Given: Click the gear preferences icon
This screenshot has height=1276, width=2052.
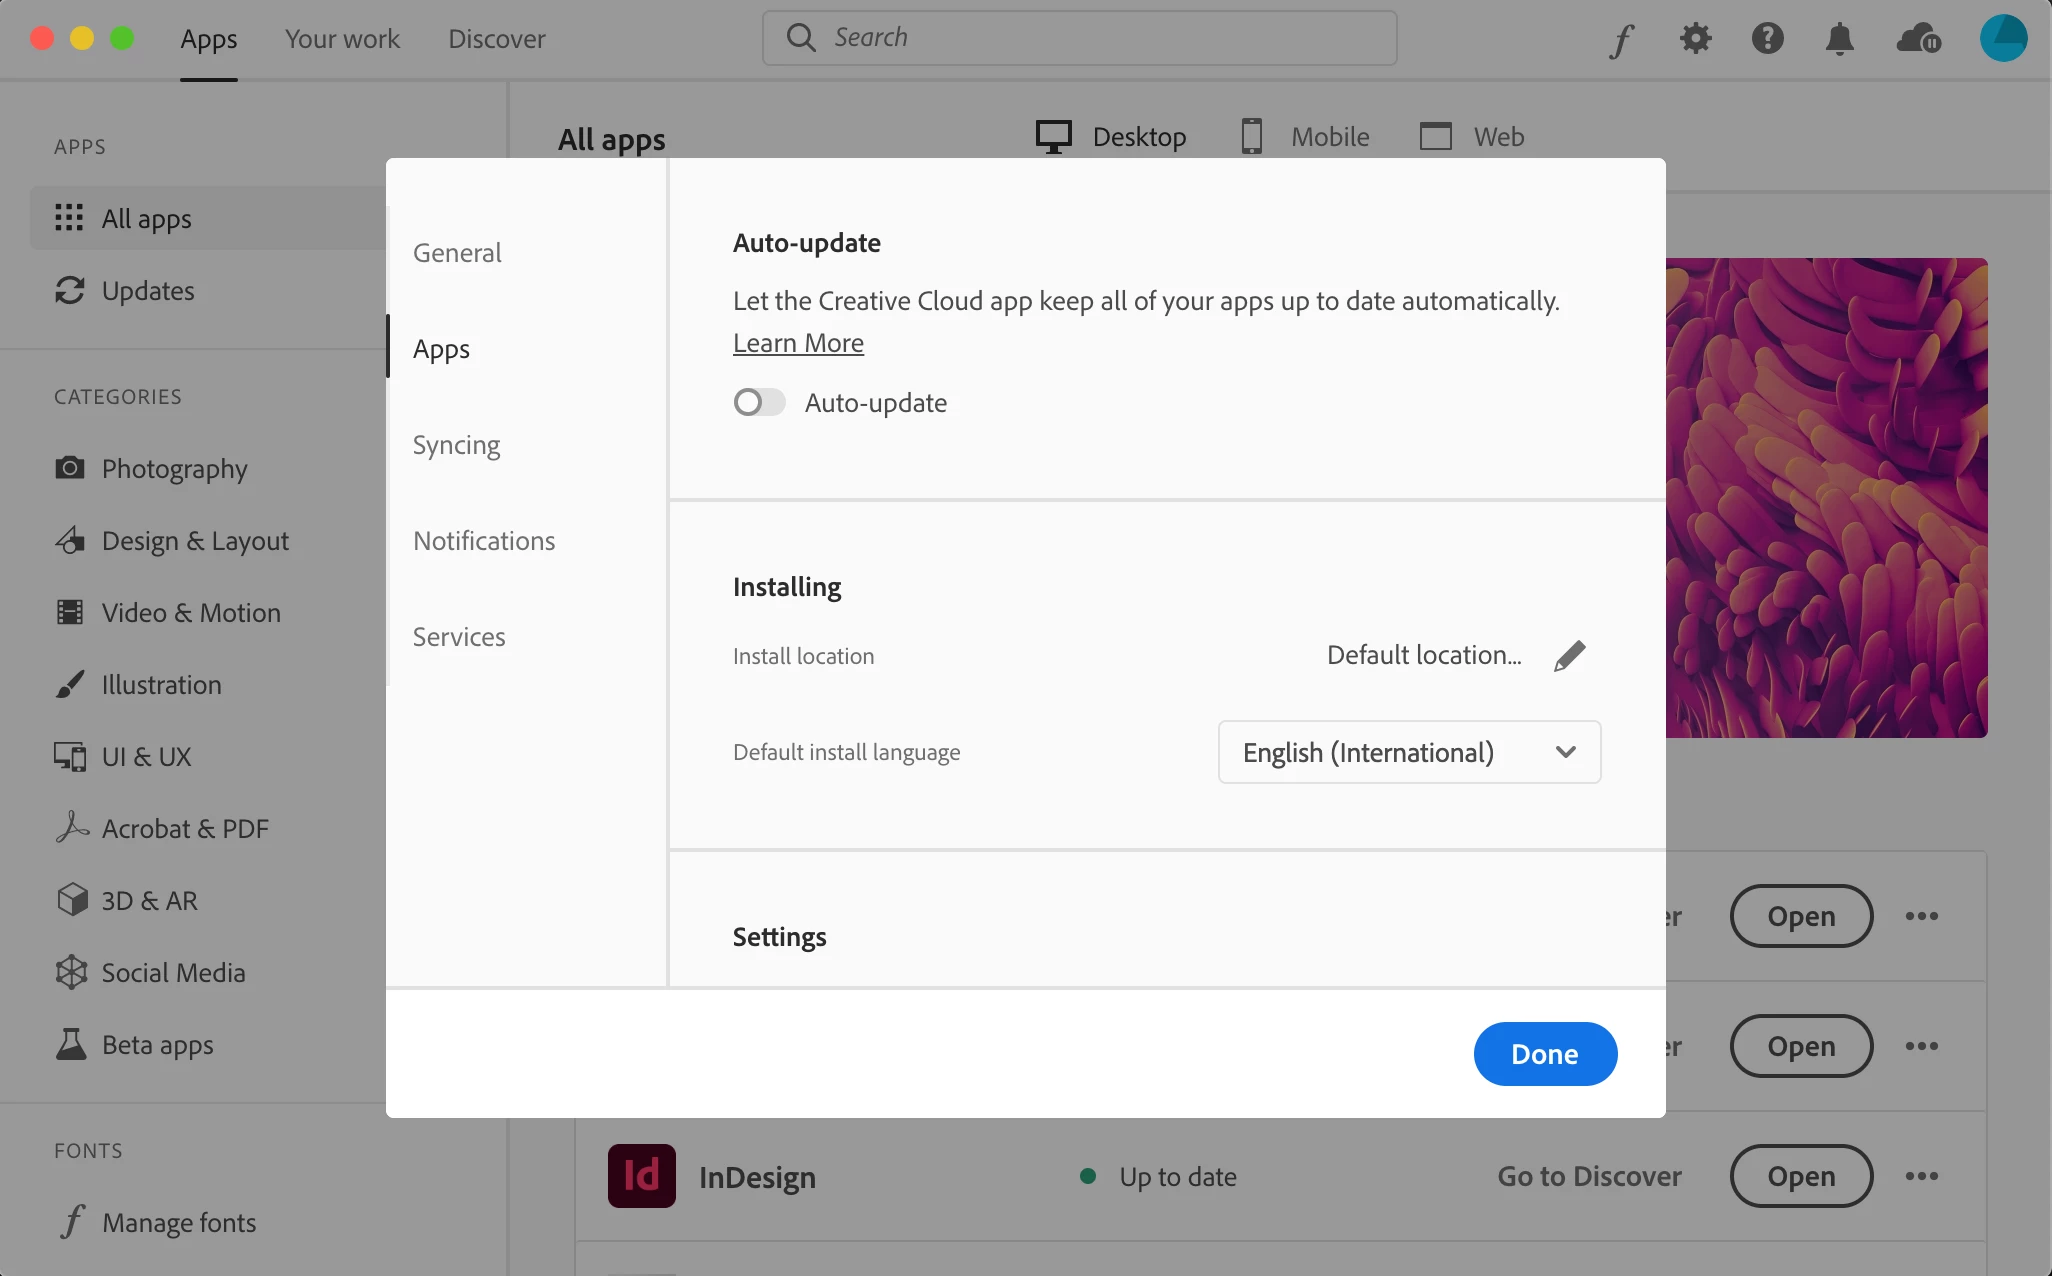Looking at the screenshot, I should [x=1695, y=39].
